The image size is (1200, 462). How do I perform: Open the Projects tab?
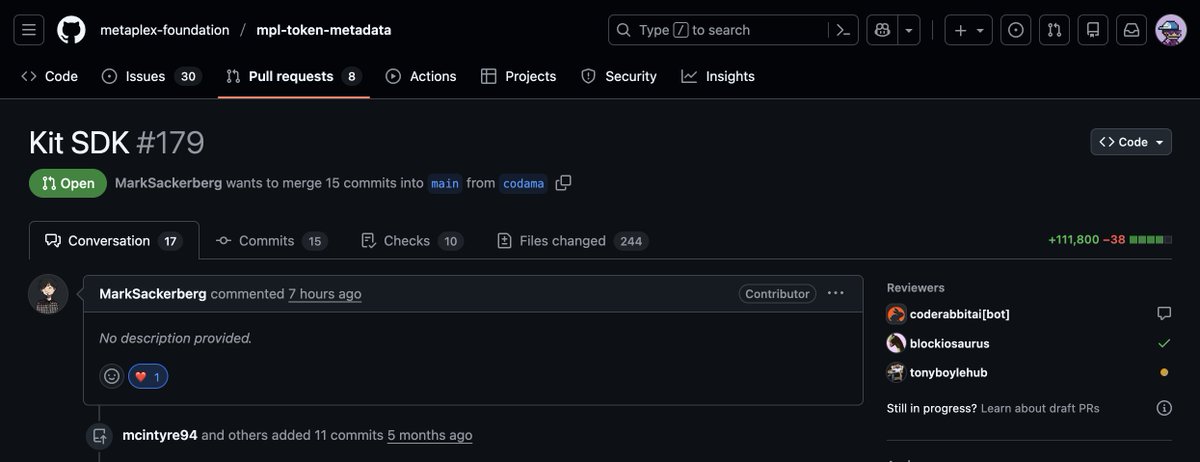517,76
